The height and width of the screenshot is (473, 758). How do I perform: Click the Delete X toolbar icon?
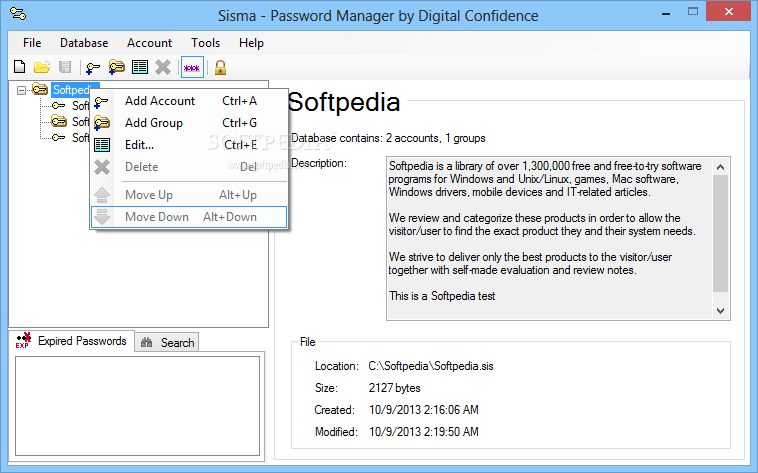pos(163,67)
